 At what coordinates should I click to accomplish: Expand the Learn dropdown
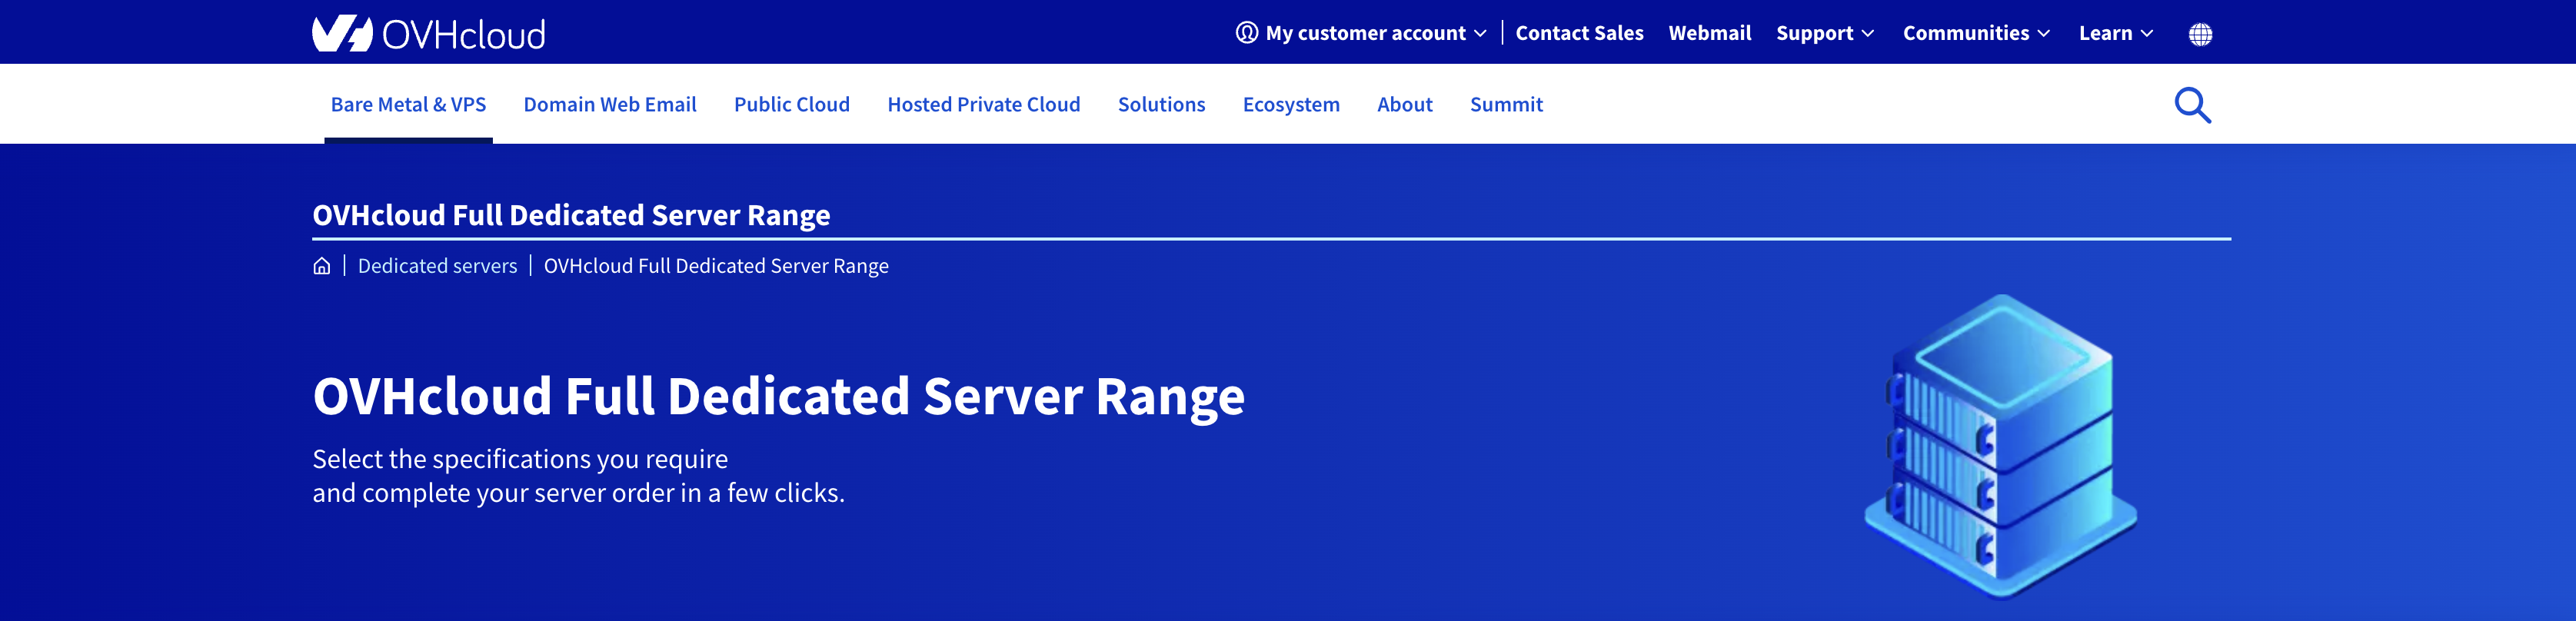[x=2115, y=33]
